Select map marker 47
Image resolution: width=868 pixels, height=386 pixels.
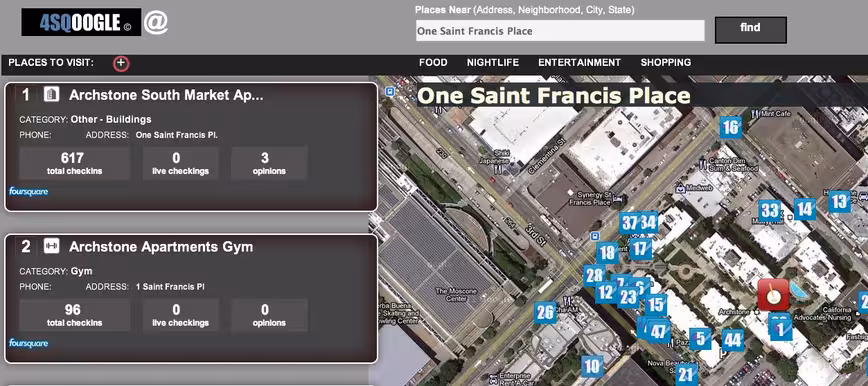coord(658,332)
